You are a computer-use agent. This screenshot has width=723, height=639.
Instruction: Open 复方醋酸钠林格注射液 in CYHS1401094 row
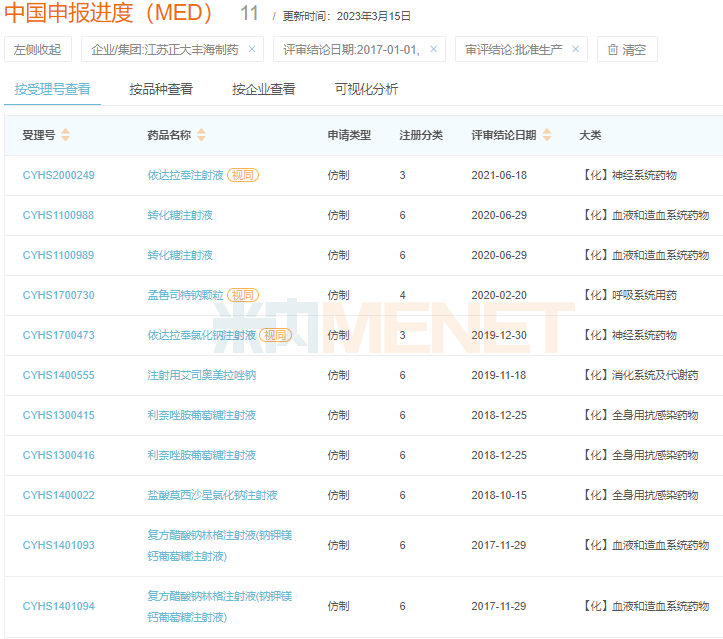coord(219,607)
